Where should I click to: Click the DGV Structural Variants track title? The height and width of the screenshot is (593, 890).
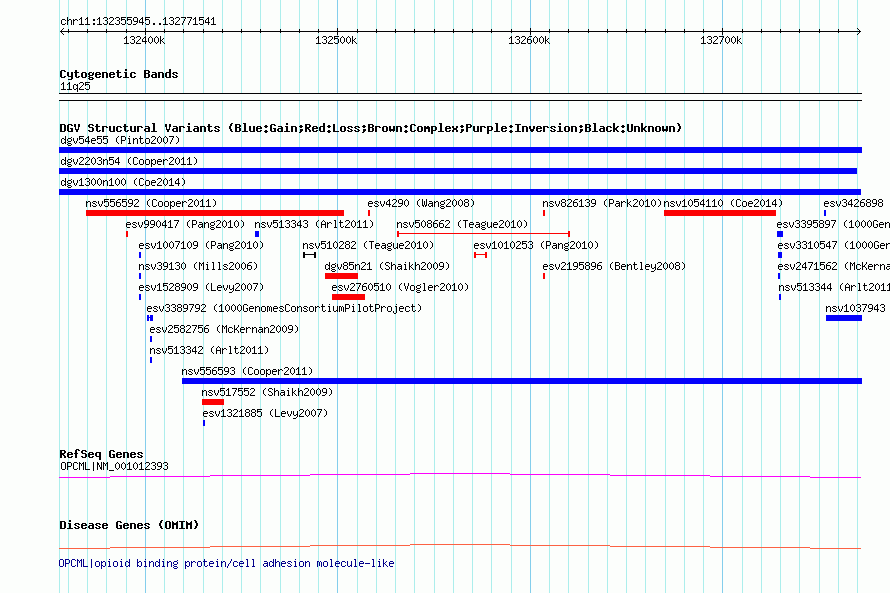point(370,128)
